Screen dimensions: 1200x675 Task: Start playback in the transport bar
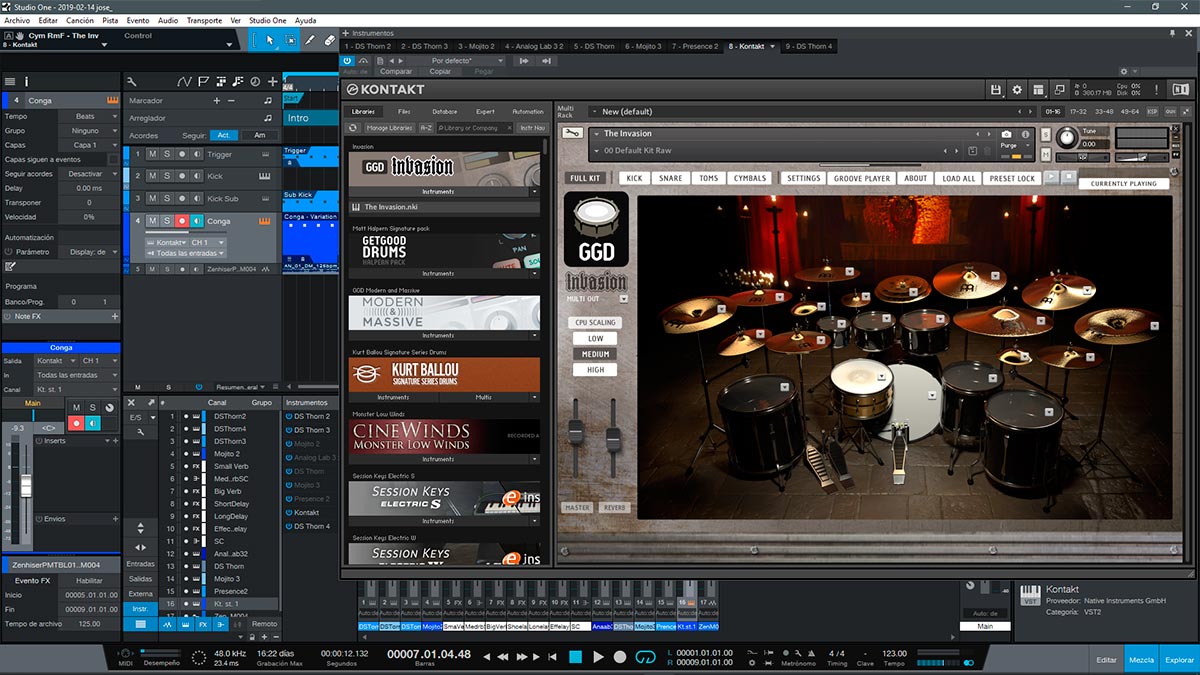598,657
